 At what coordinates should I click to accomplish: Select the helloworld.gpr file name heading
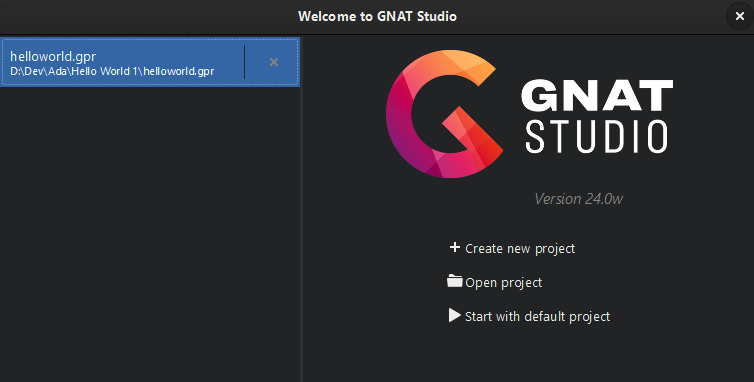pyautogui.click(x=53, y=56)
